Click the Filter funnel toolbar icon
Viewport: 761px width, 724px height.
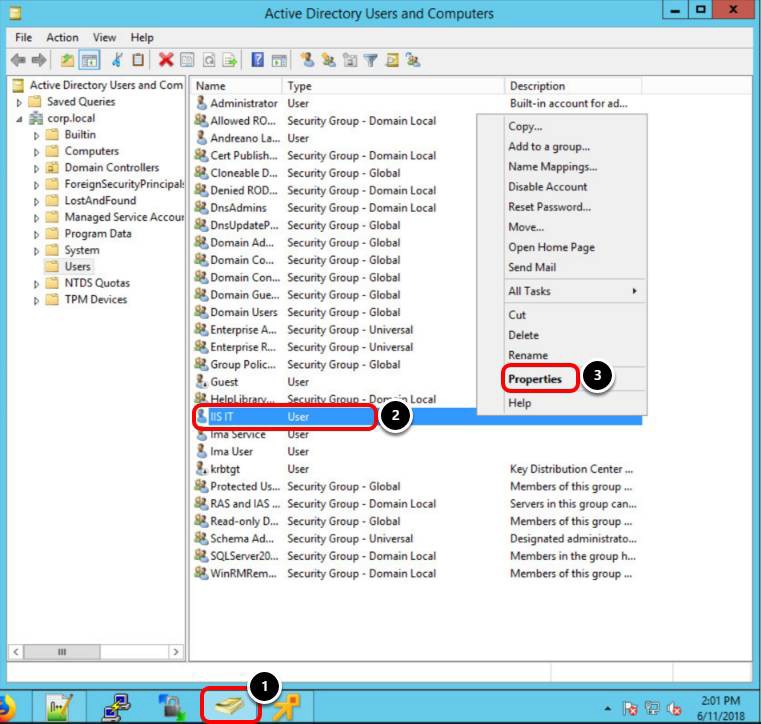pos(371,61)
